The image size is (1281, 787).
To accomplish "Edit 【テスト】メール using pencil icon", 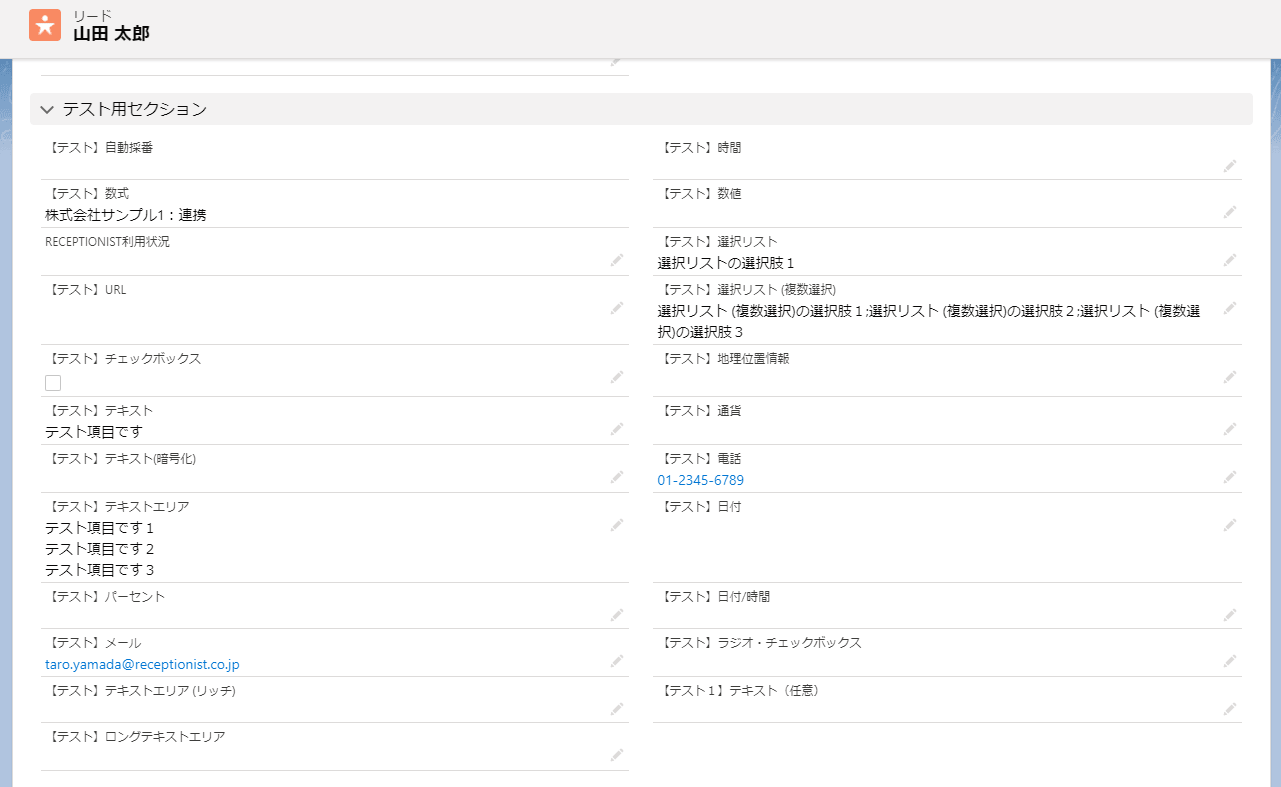I will point(617,662).
